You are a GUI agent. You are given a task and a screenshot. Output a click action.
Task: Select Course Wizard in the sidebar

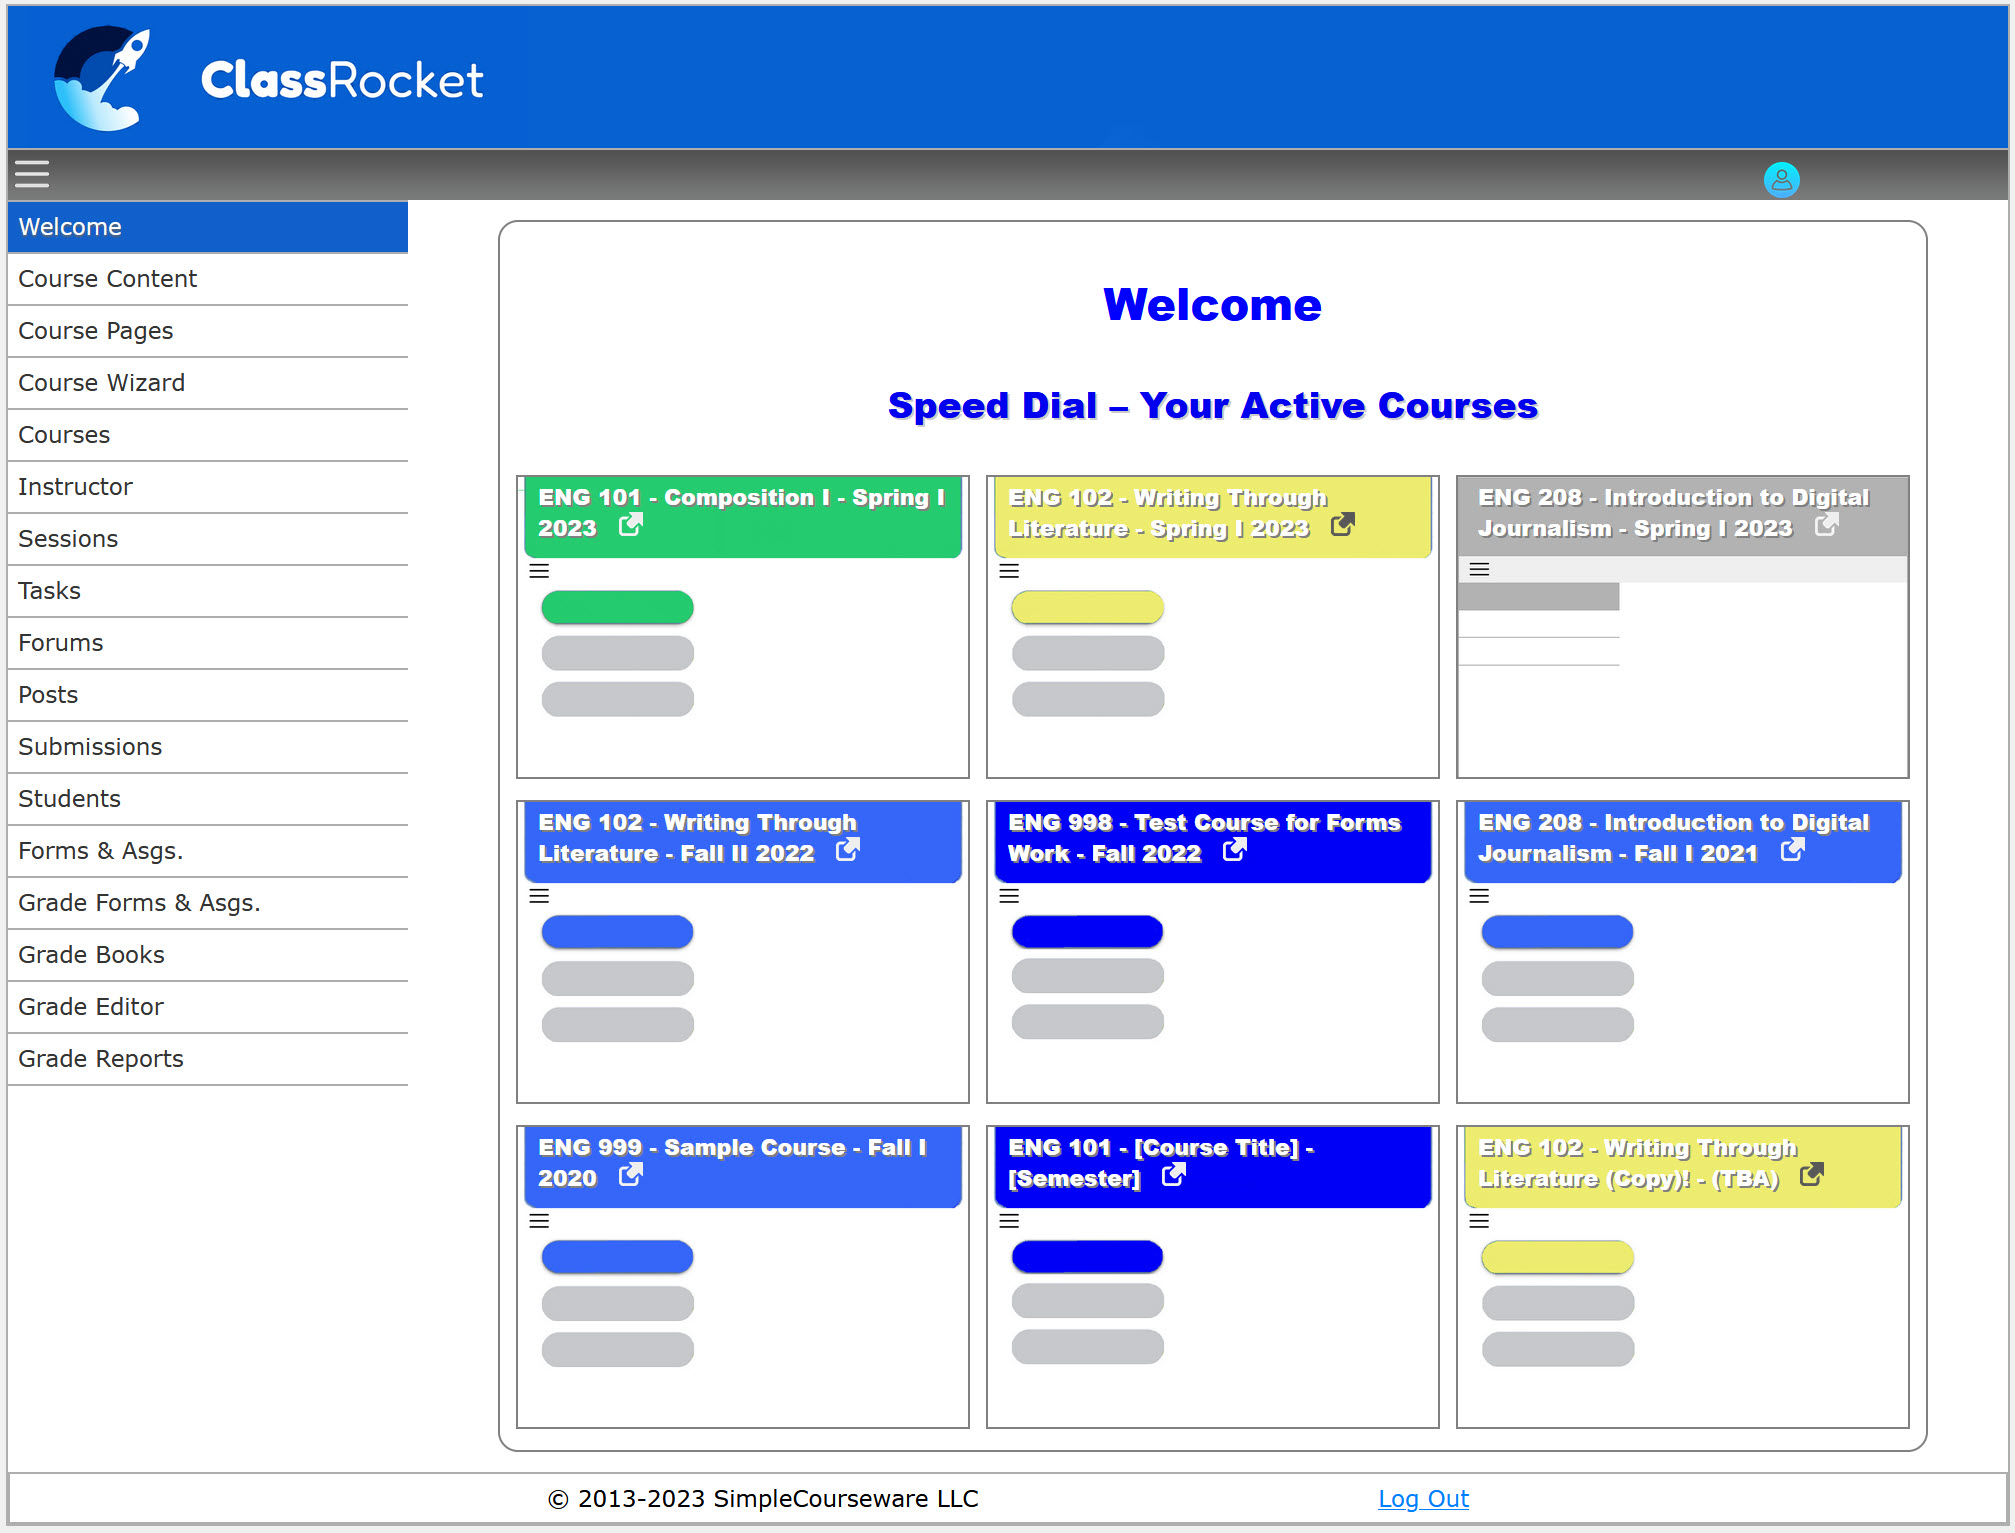coord(101,383)
